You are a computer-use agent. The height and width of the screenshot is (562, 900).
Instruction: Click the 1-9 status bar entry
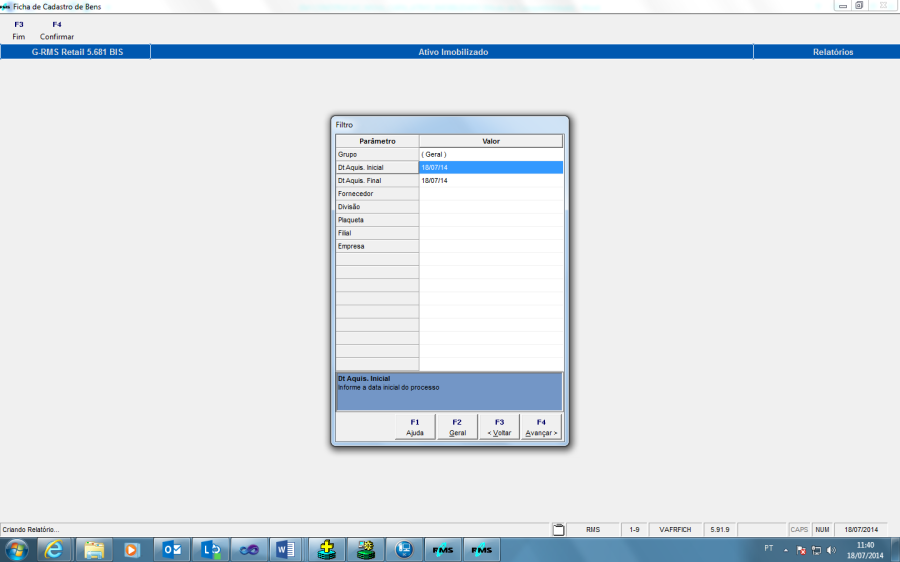634,529
